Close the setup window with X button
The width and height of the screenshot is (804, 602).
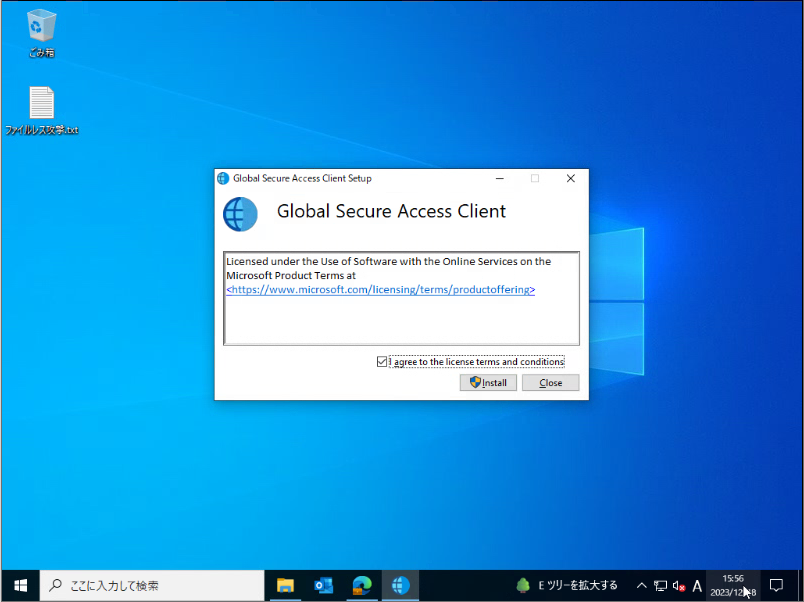tap(571, 178)
